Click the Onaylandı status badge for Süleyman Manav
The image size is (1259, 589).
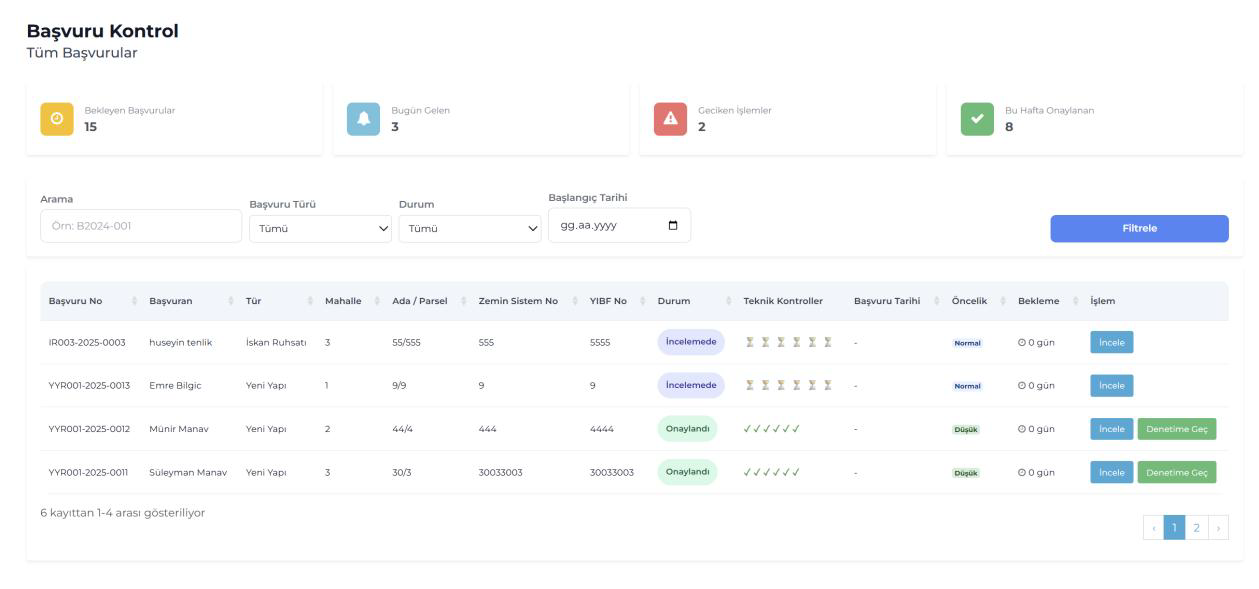pyautogui.click(x=687, y=472)
